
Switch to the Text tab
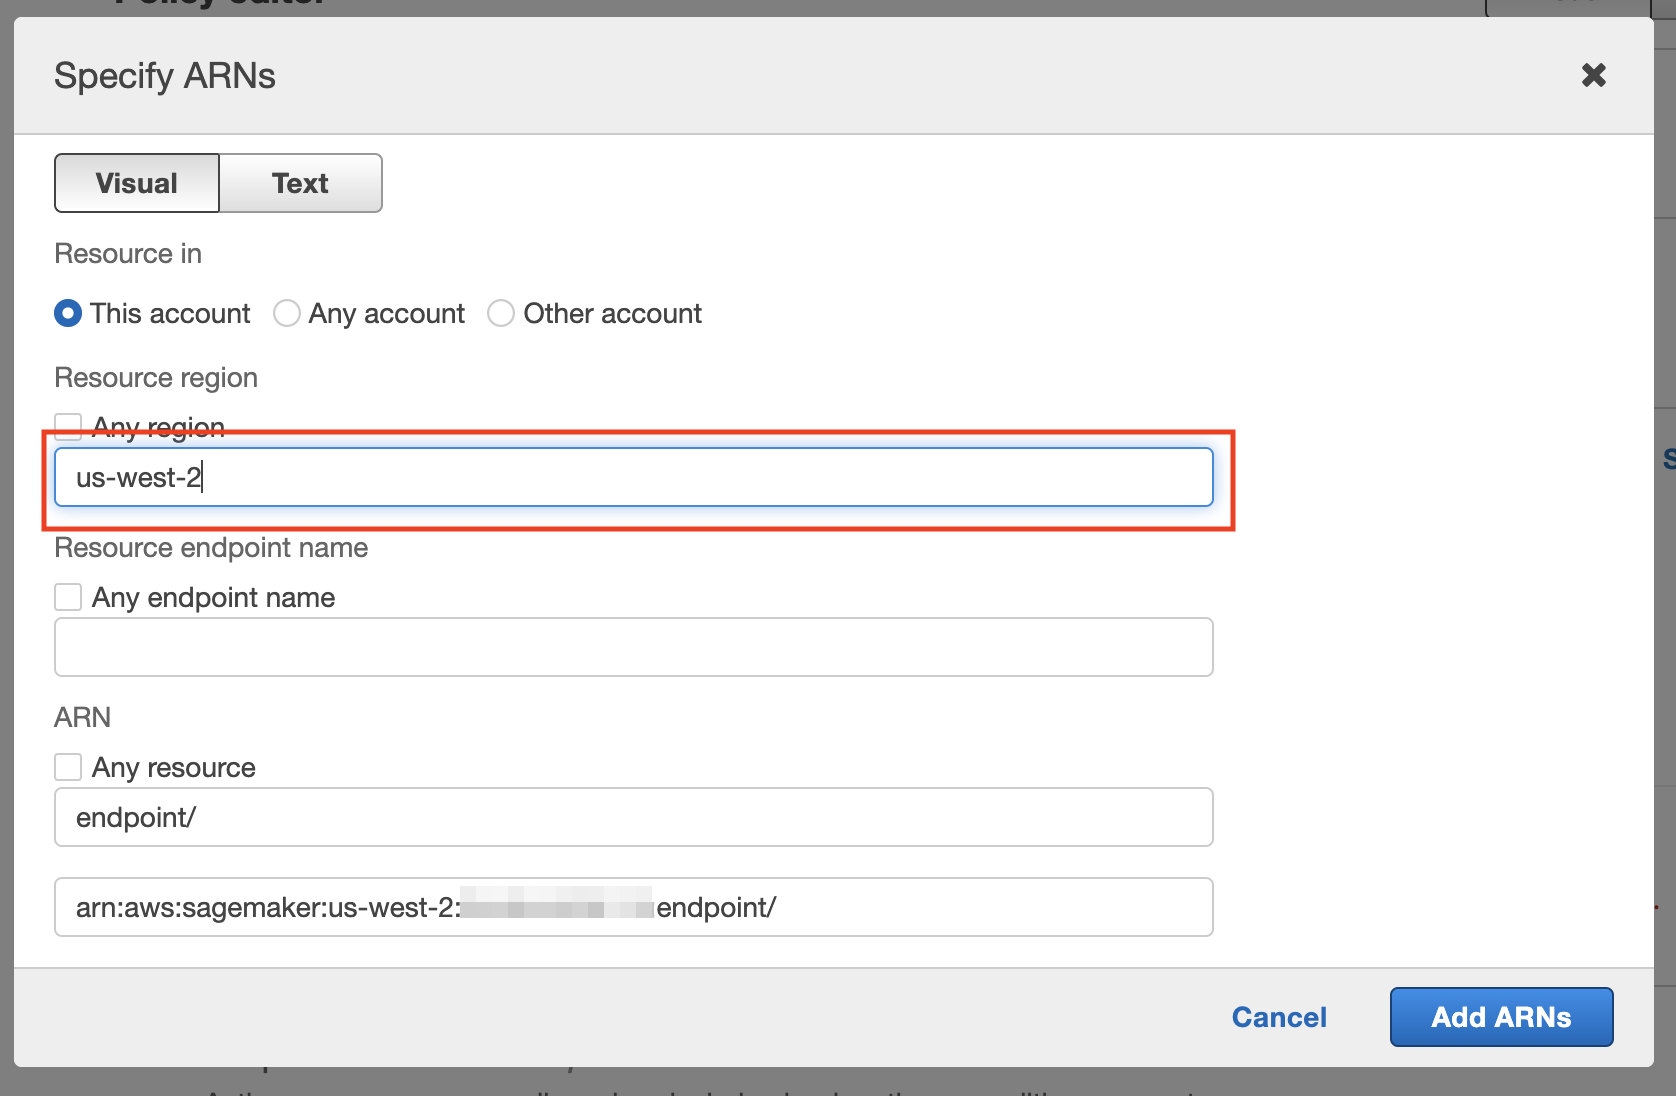pyautogui.click(x=299, y=183)
